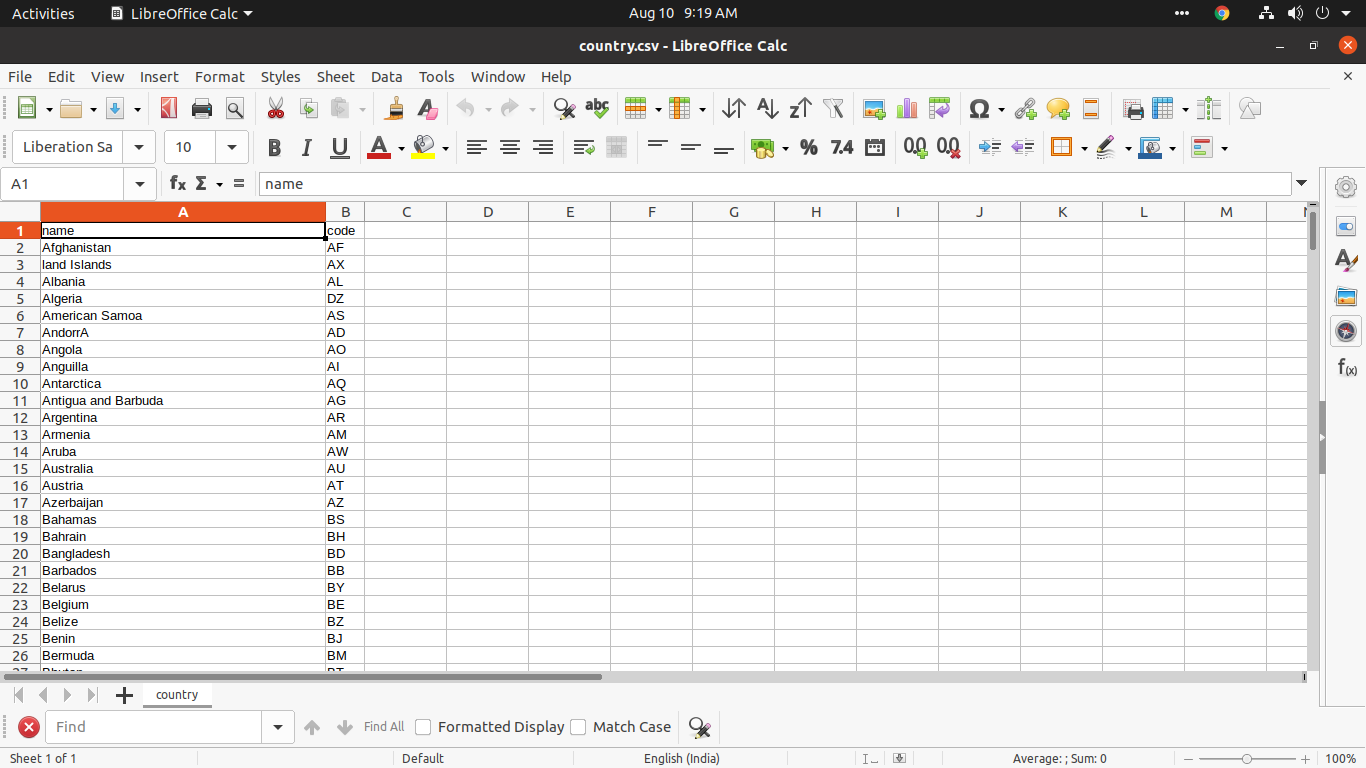This screenshot has width=1366, height=768.
Task: Apply percent format to the cell
Action: tap(808, 147)
